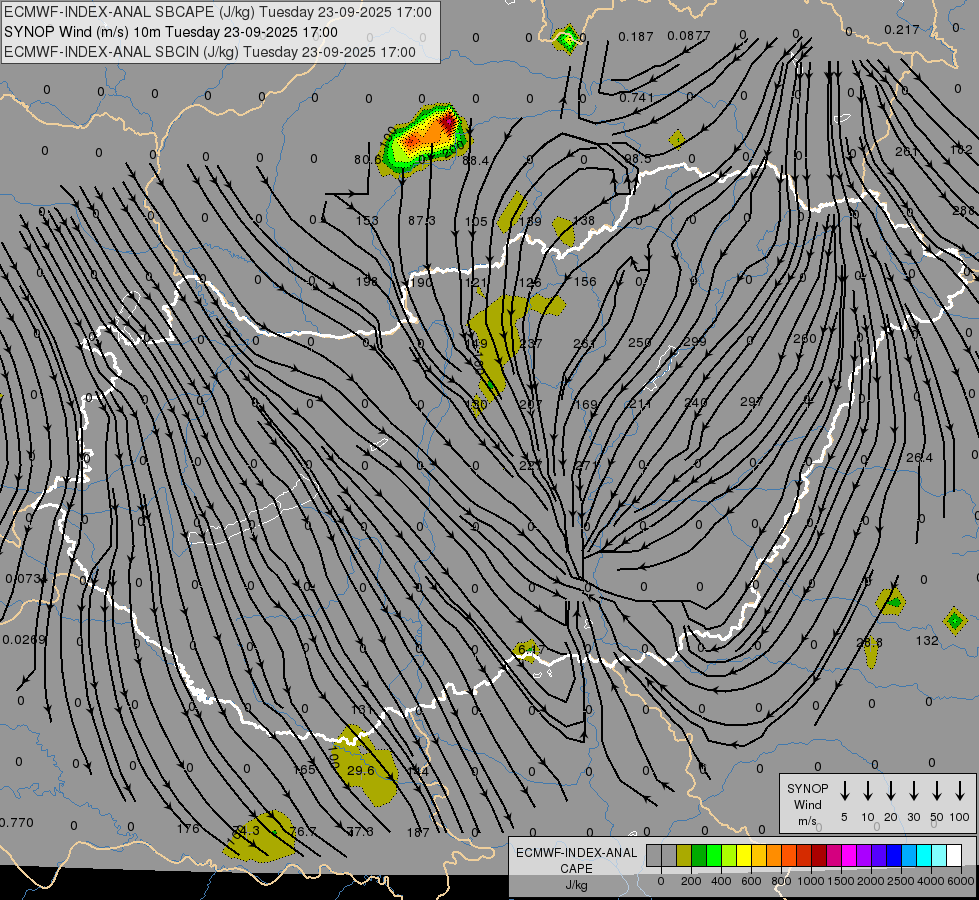Click the map value 28.8
Viewport: 979px width, 900px height.
click(x=869, y=642)
